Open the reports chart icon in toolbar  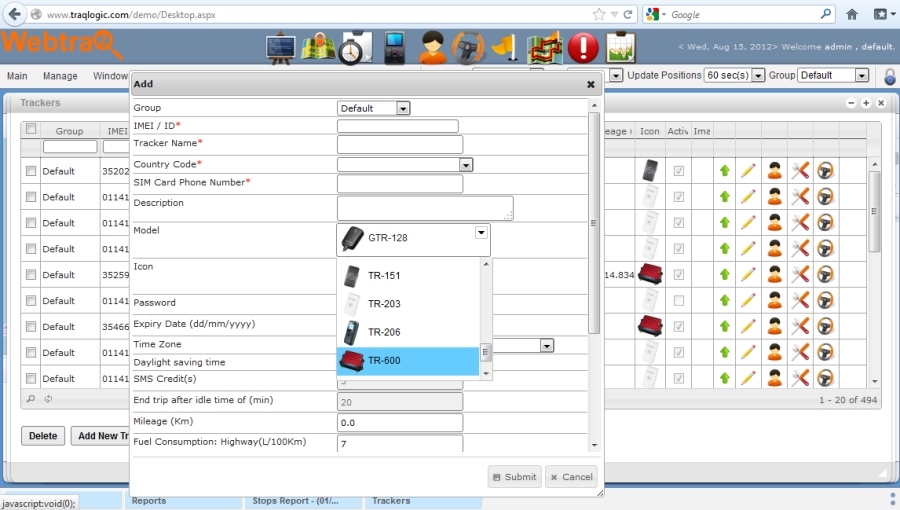pyautogui.click(x=620, y=48)
